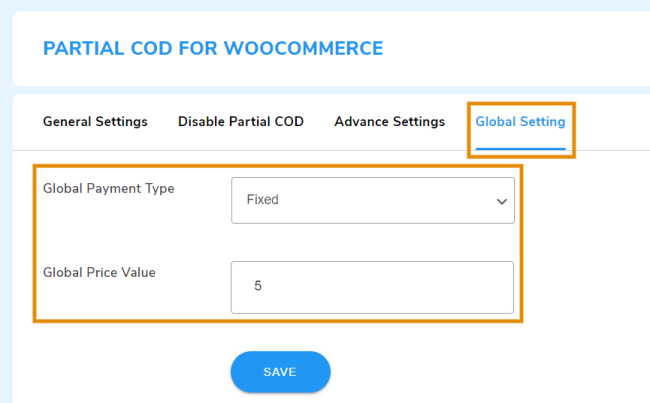This screenshot has width=650, height=403.
Task: Click the 'Fixed' value in the dropdown
Action: tap(263, 200)
